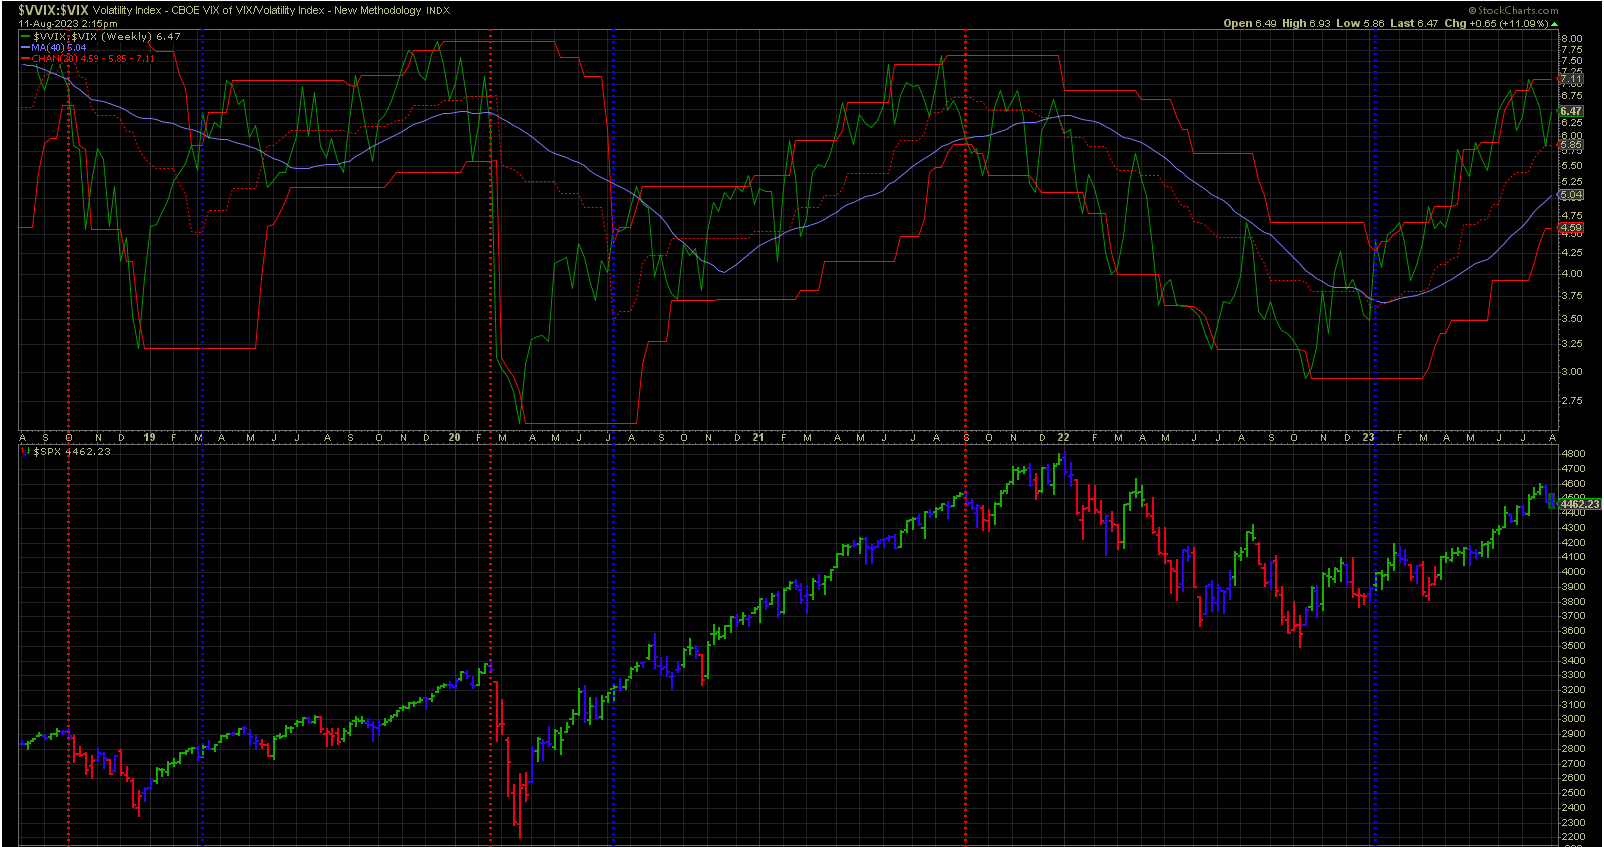Viewport: 1604px width, 847px height.
Task: Click the 'CHAN(20) 4.59 - 5.85 - 7.11' legend entry
Action: (93, 58)
